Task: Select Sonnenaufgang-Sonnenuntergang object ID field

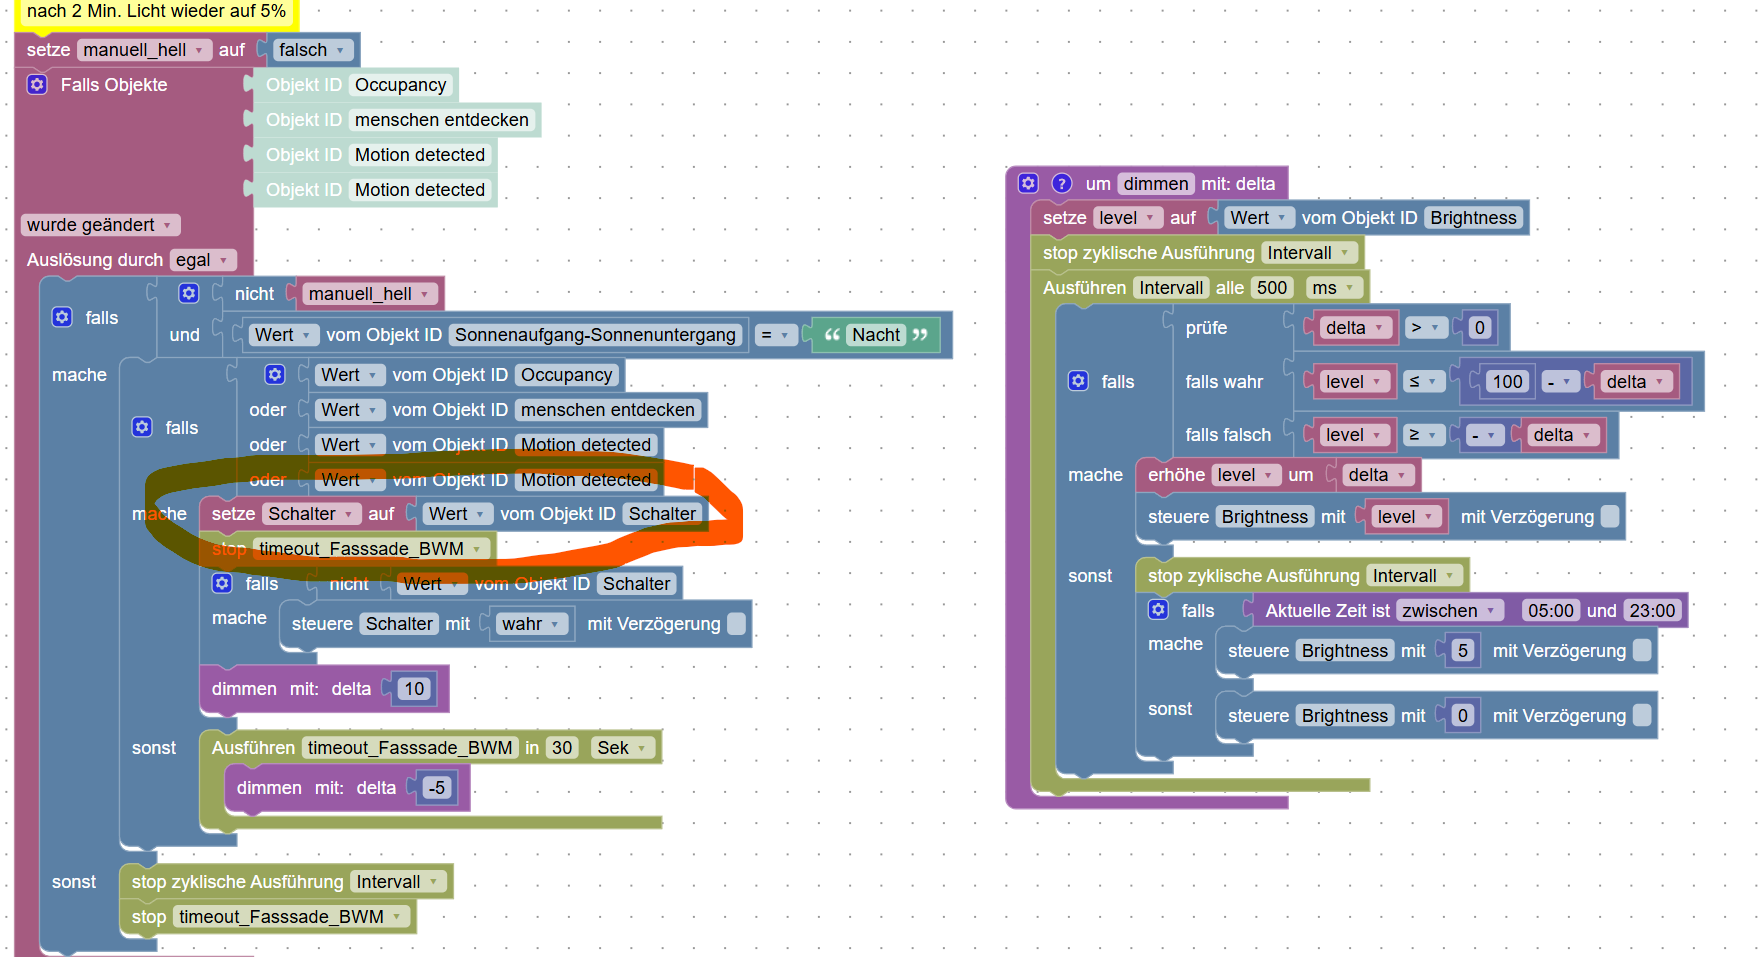Action: coord(595,335)
